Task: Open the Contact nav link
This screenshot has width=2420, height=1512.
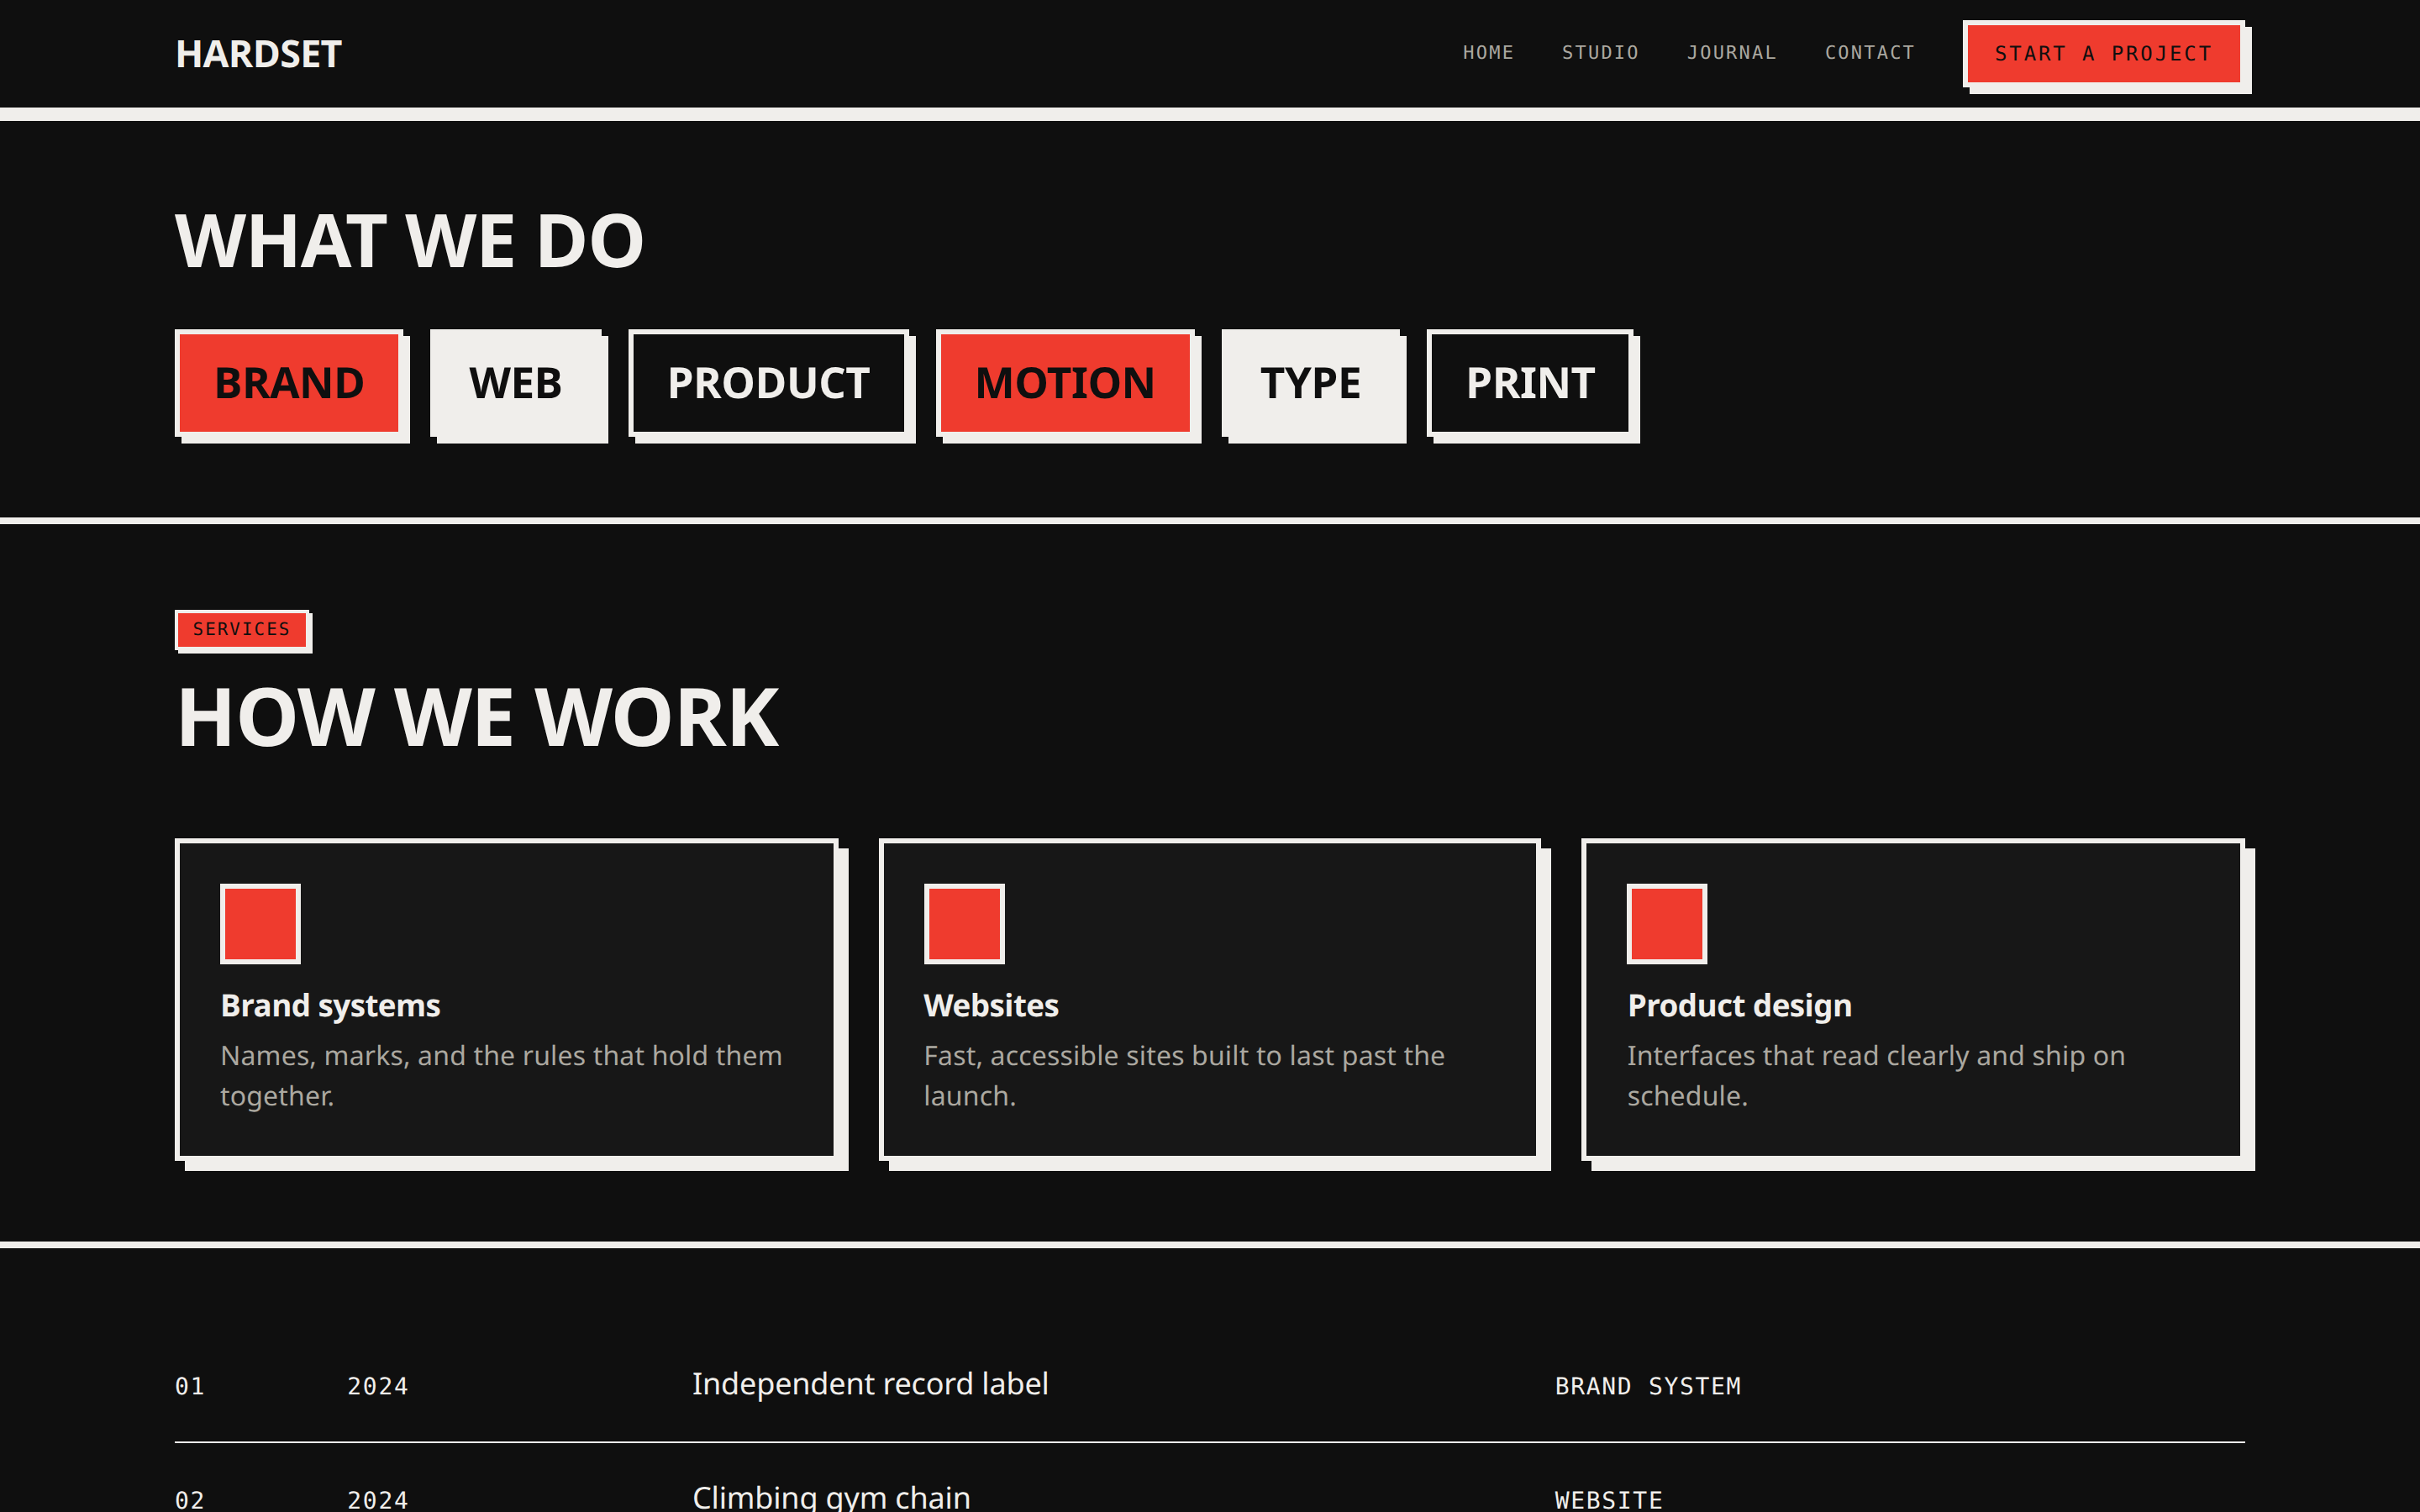Action: click(x=1869, y=53)
